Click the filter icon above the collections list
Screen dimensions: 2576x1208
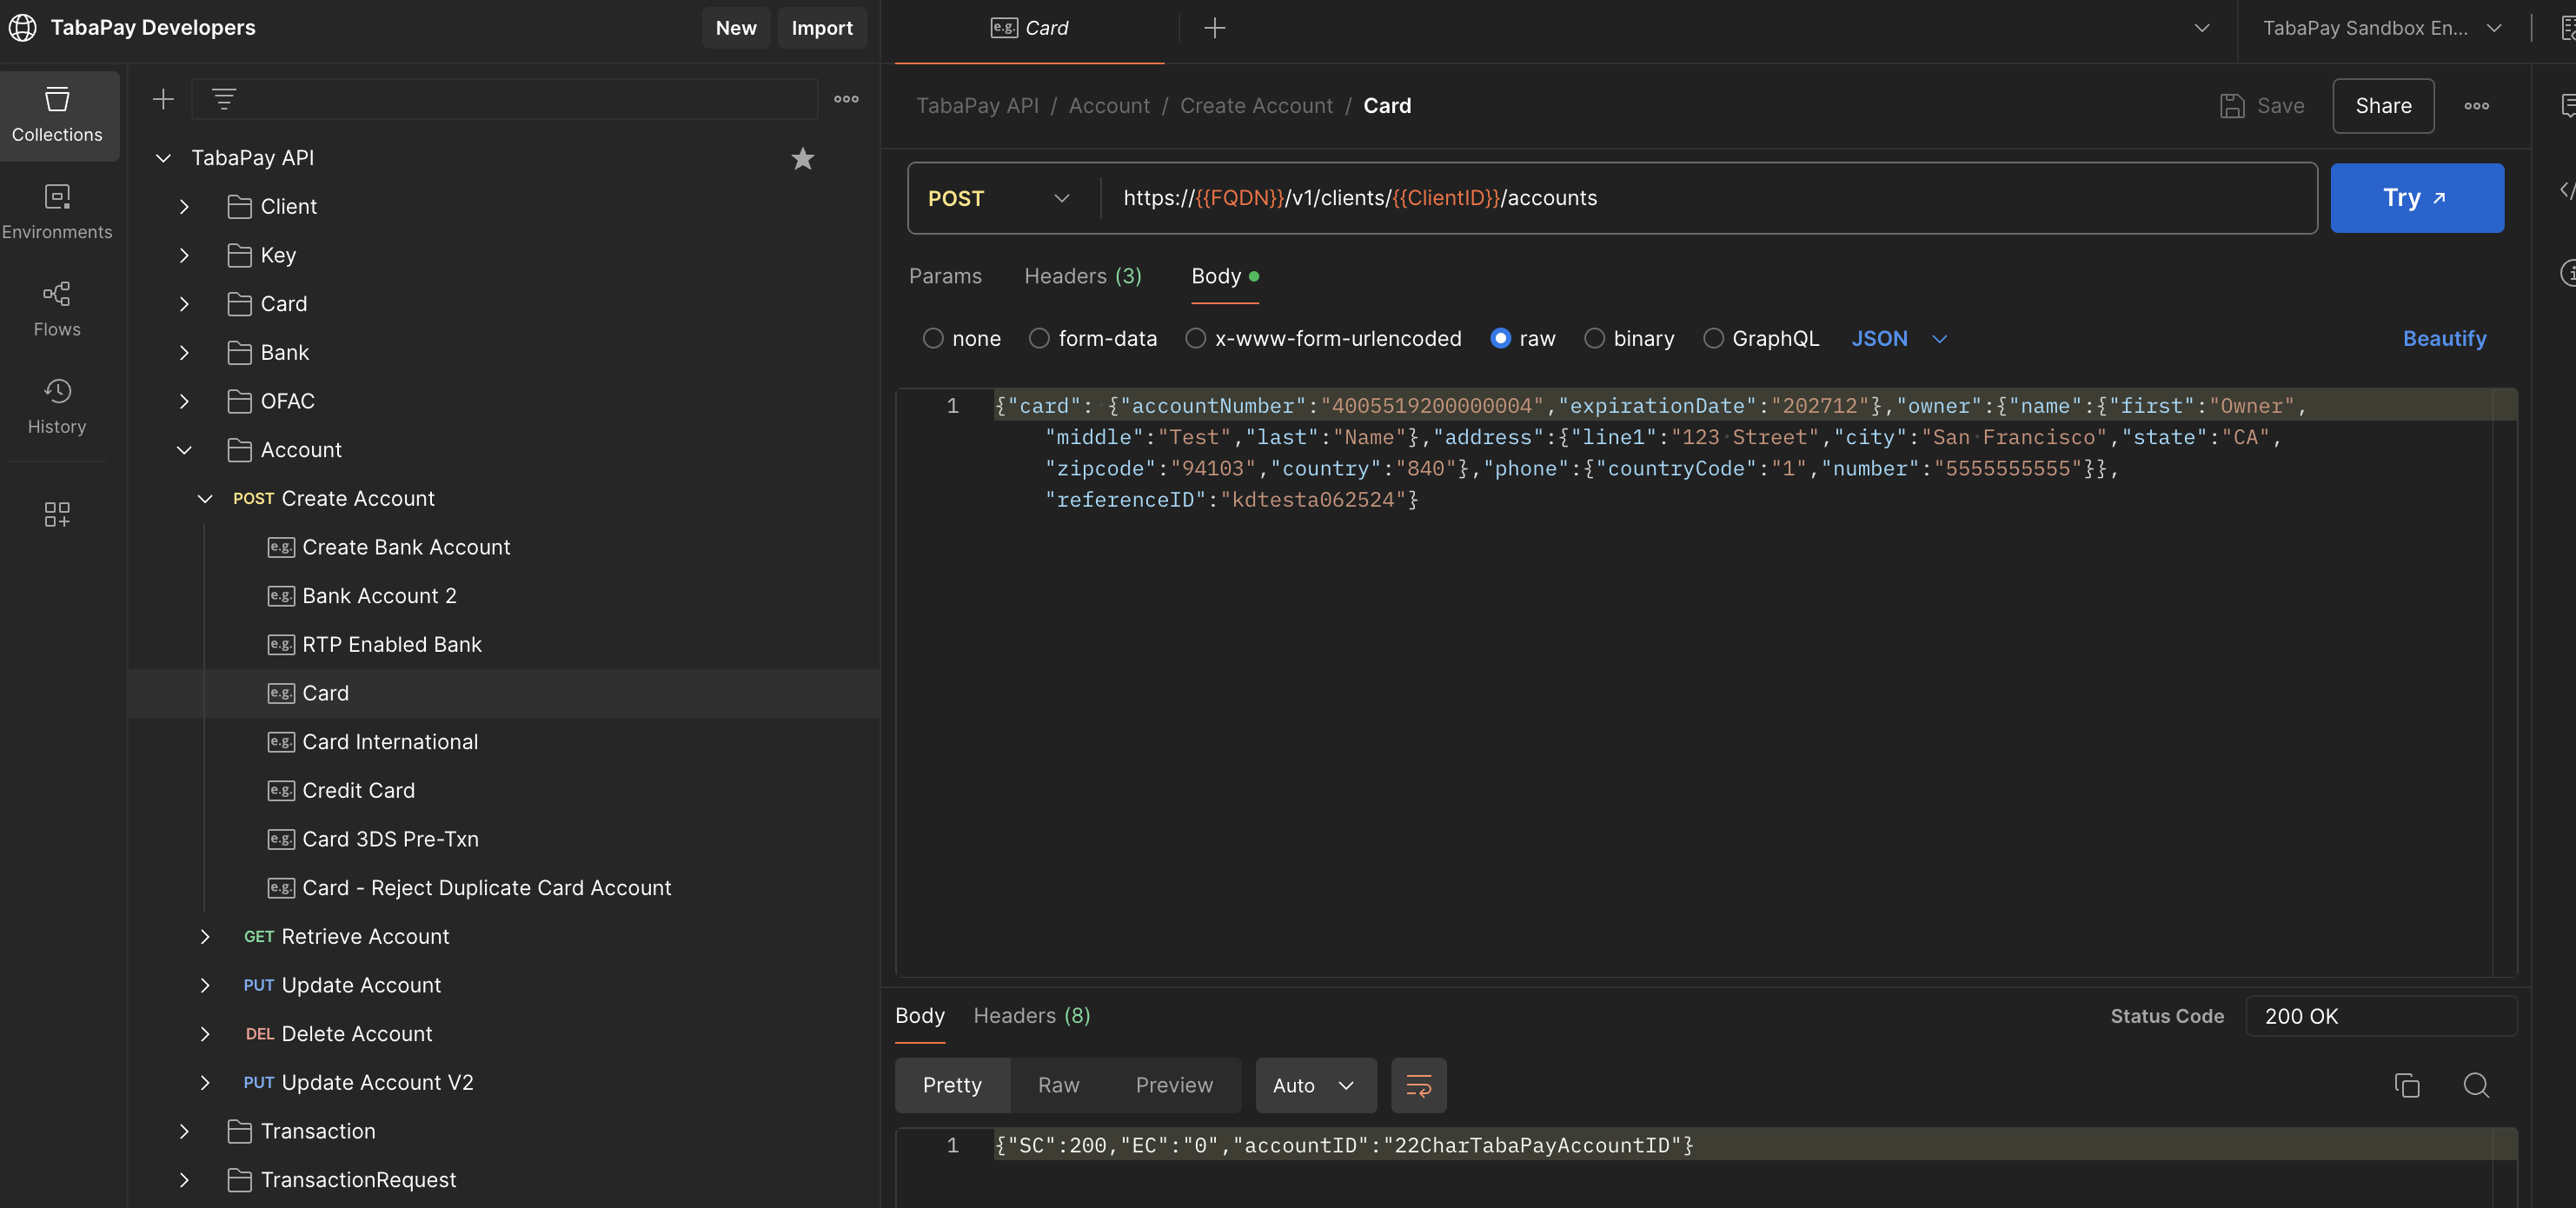(224, 99)
